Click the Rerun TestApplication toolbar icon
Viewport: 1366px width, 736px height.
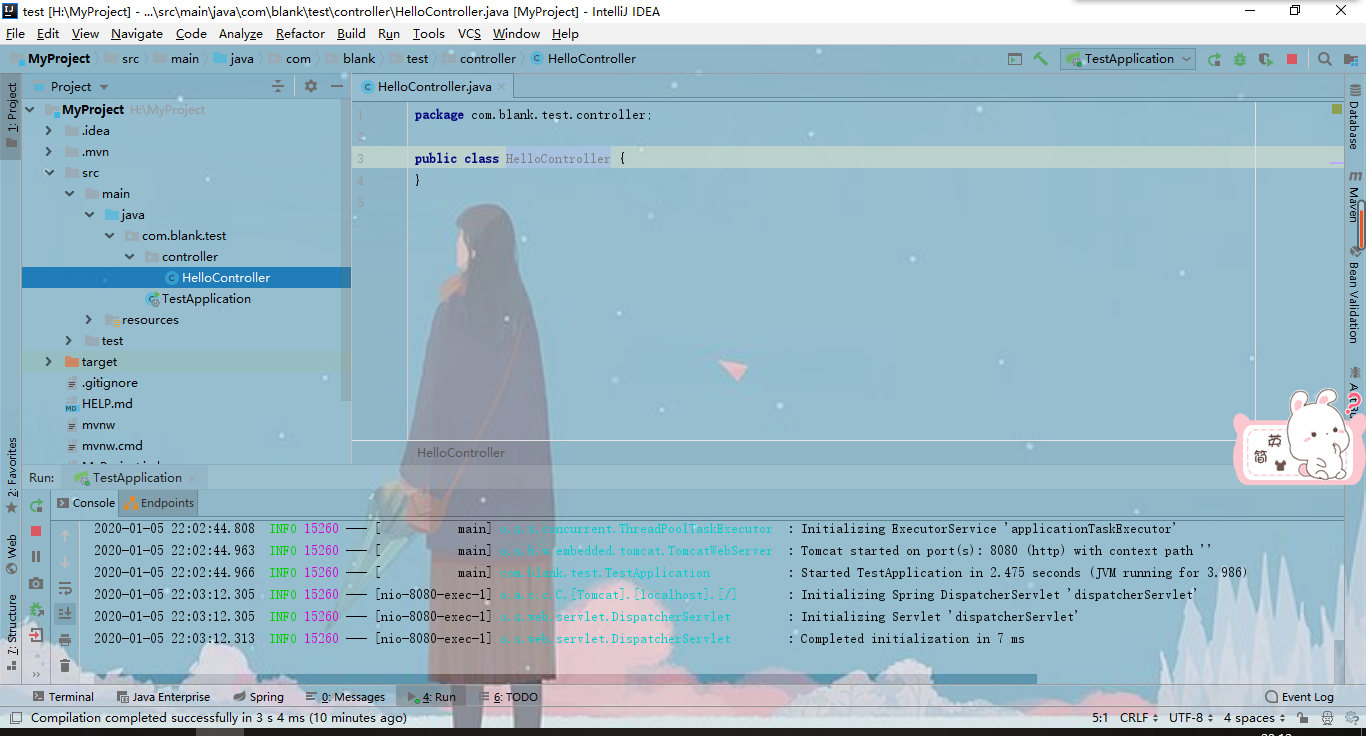(1214, 59)
